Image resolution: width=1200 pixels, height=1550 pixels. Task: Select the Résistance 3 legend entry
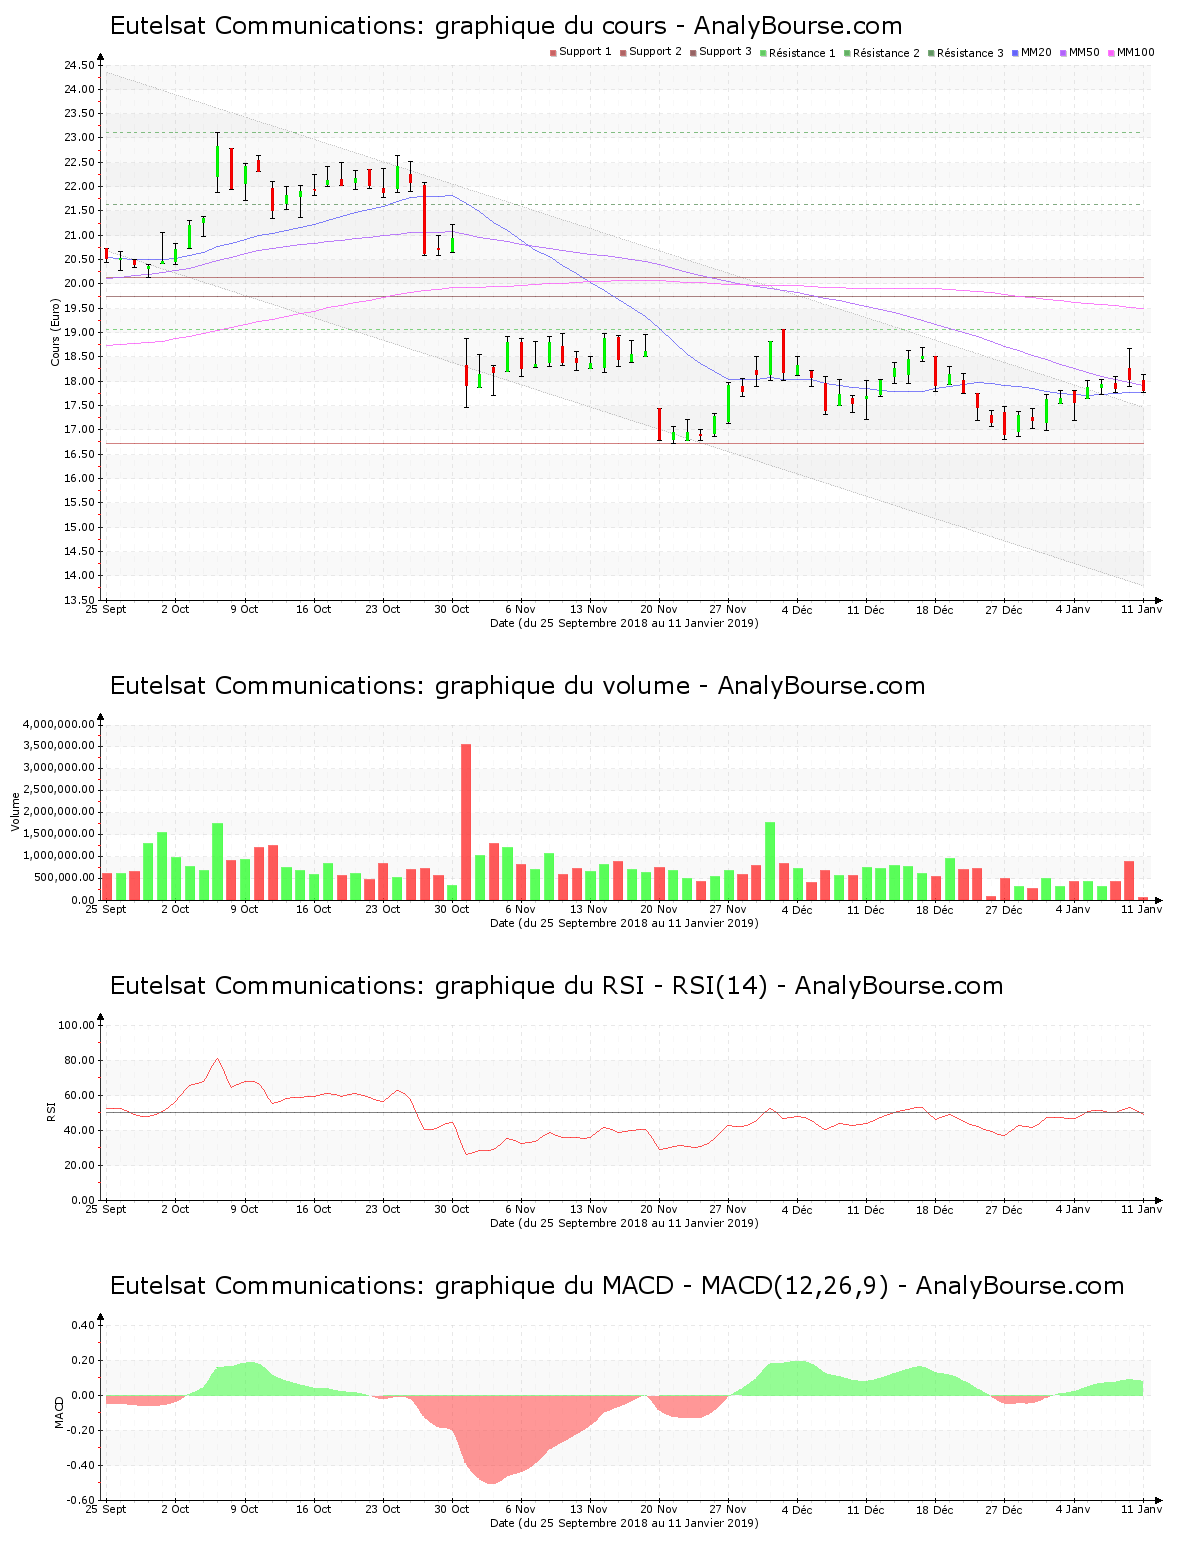[x=966, y=53]
